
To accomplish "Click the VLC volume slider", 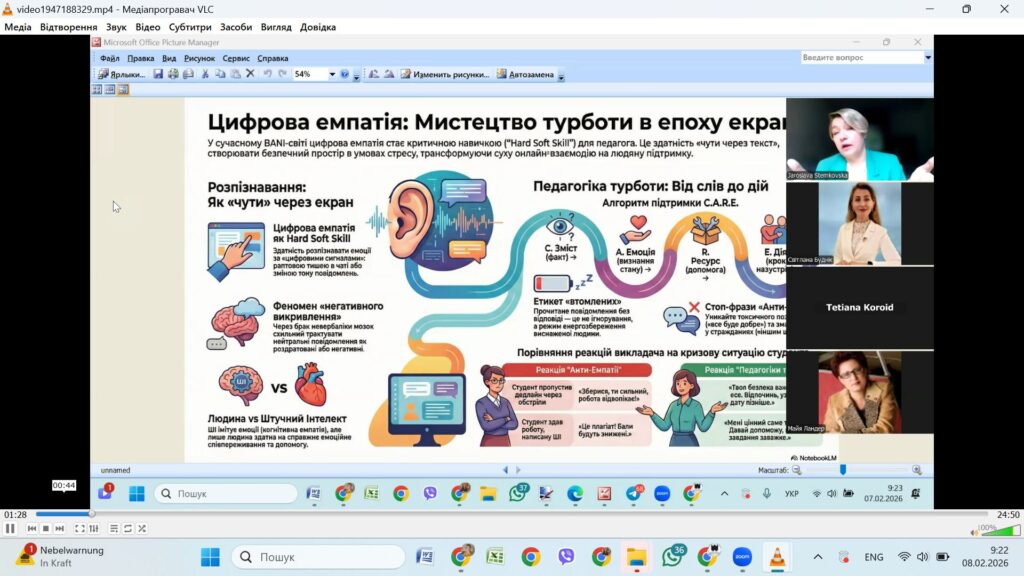I will pyautogui.click(x=995, y=528).
